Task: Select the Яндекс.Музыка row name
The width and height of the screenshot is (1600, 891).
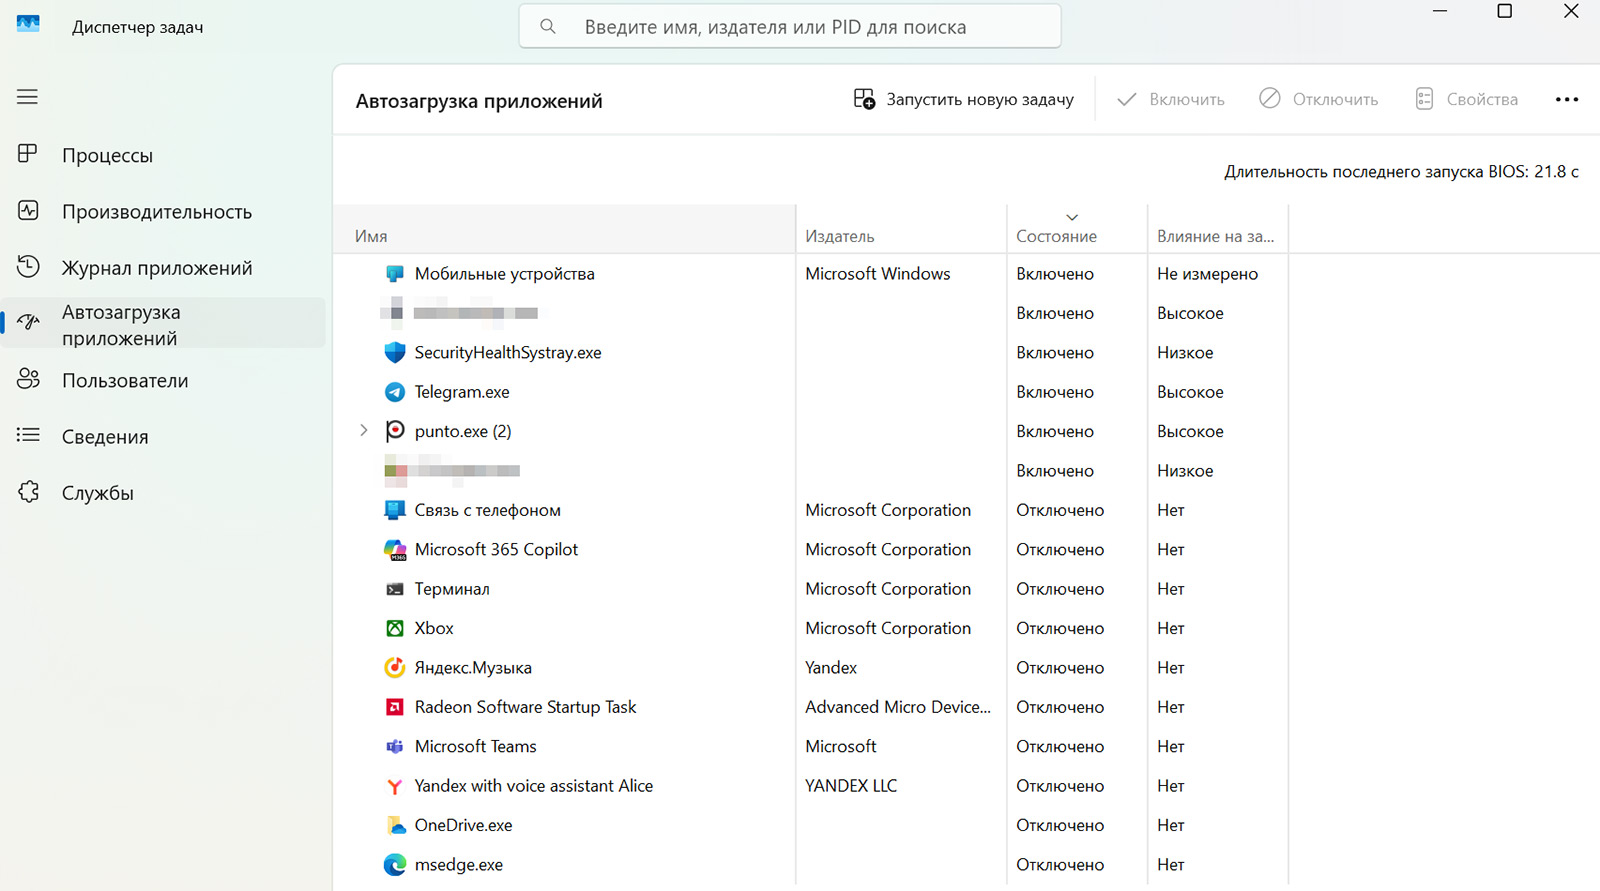Action: (x=473, y=667)
